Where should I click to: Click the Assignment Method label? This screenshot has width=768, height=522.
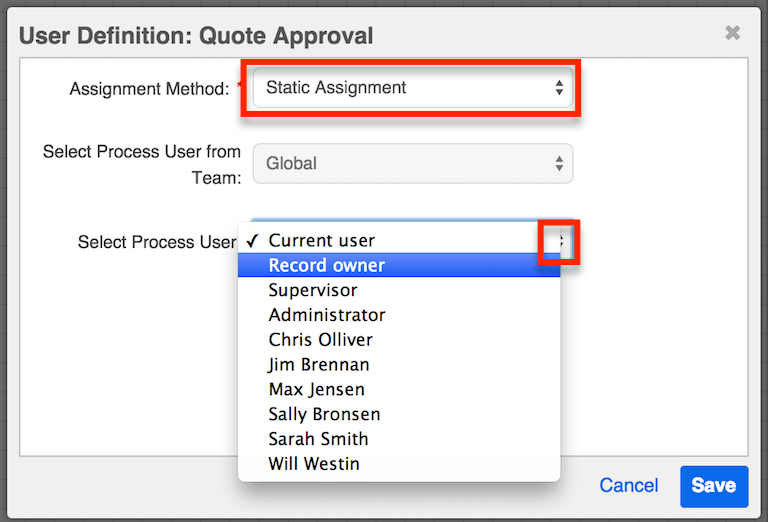tap(149, 90)
